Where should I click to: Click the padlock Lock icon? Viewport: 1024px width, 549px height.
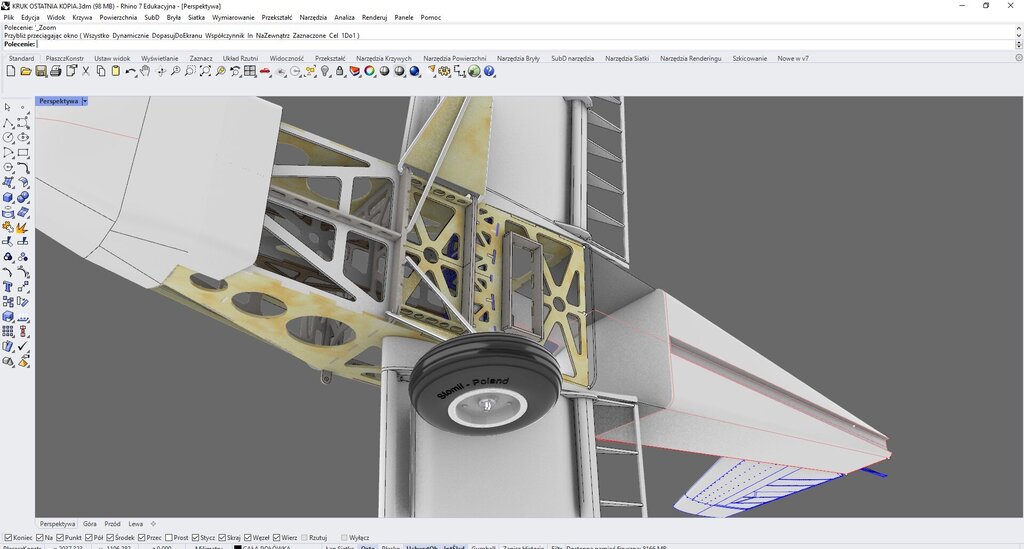pyautogui.click(x=340, y=71)
